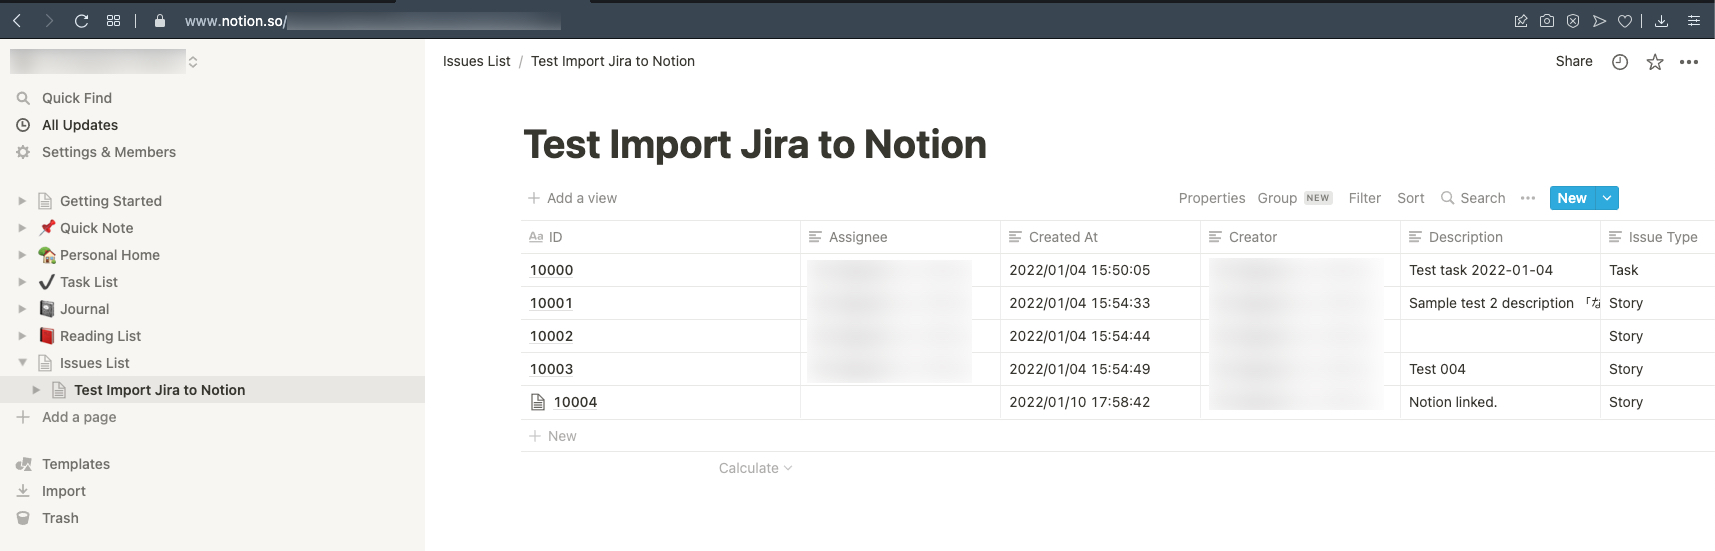Go to Issues List breadcrumb link
This screenshot has width=1715, height=551.
[476, 61]
